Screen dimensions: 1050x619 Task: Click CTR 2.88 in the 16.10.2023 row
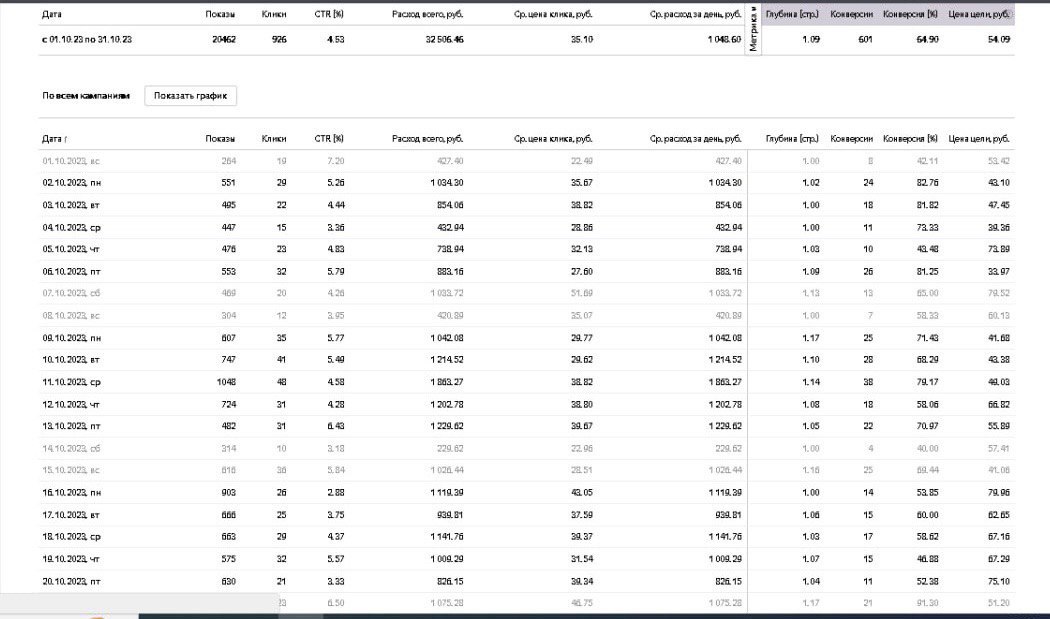(336, 493)
